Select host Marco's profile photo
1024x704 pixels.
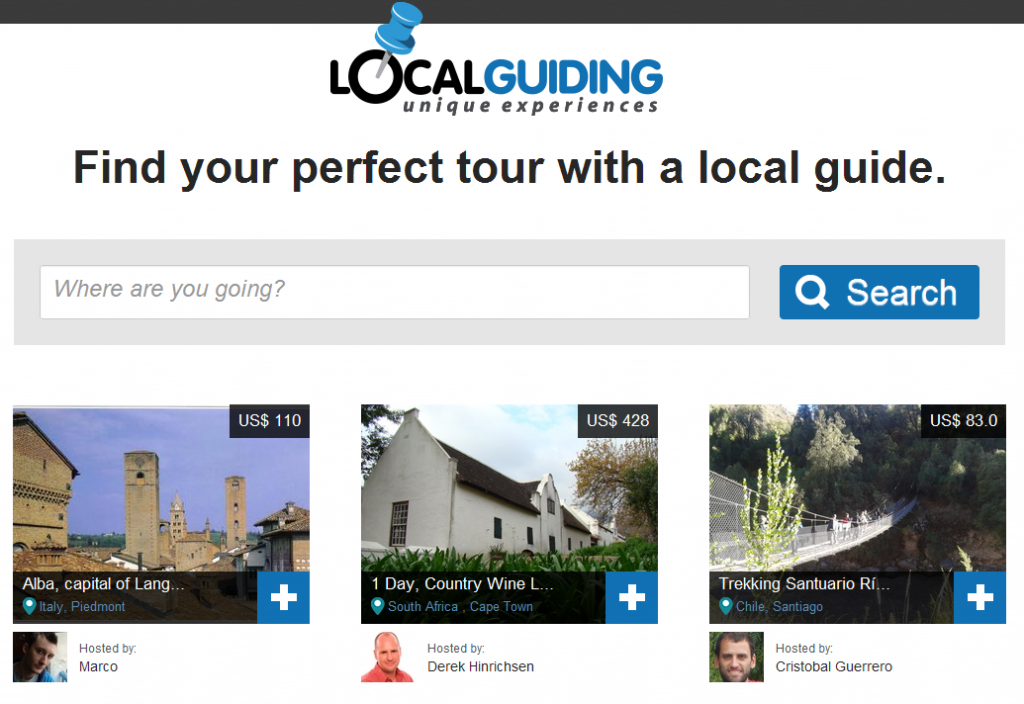coord(40,657)
